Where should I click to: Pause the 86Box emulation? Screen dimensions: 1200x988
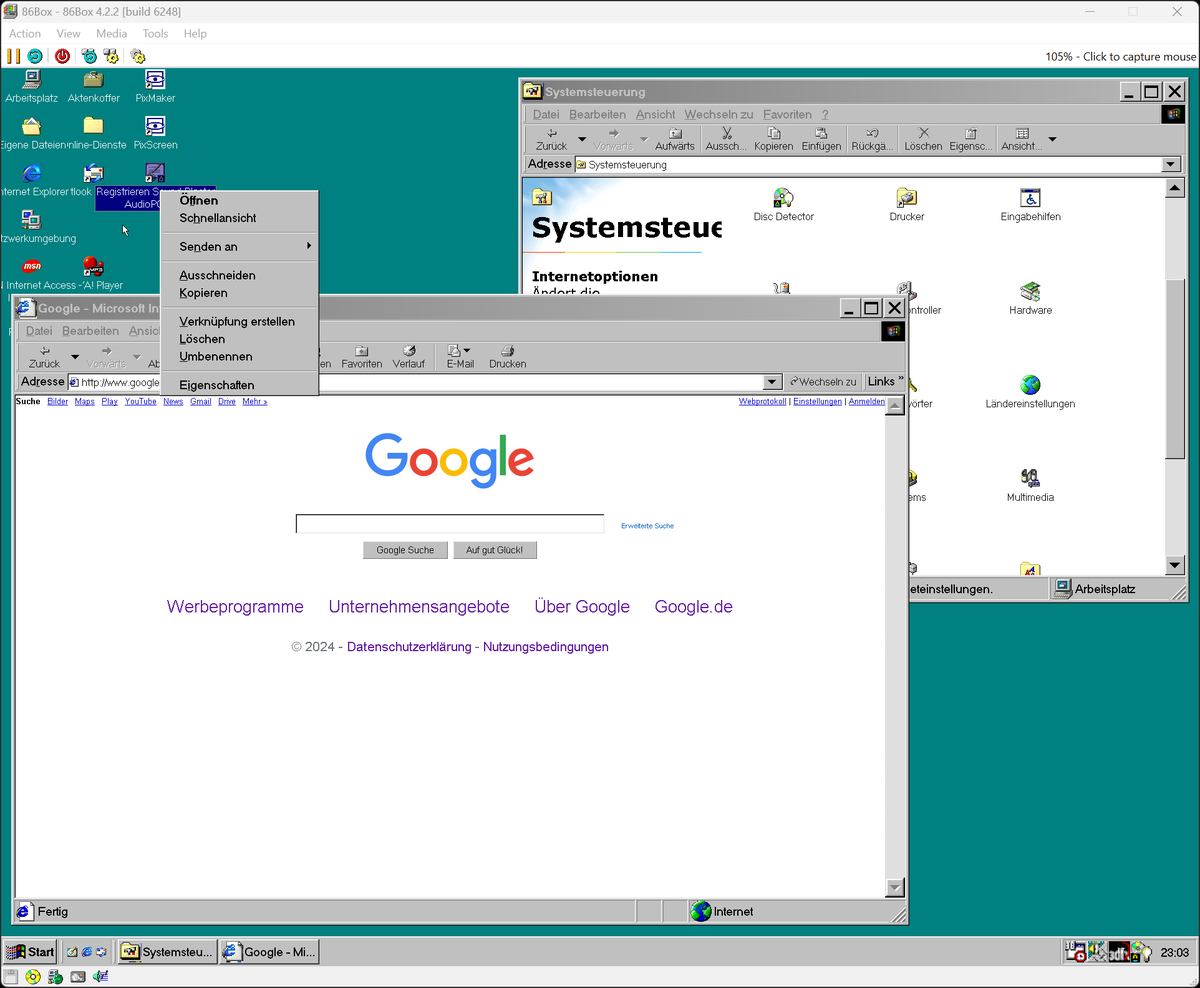coord(14,56)
